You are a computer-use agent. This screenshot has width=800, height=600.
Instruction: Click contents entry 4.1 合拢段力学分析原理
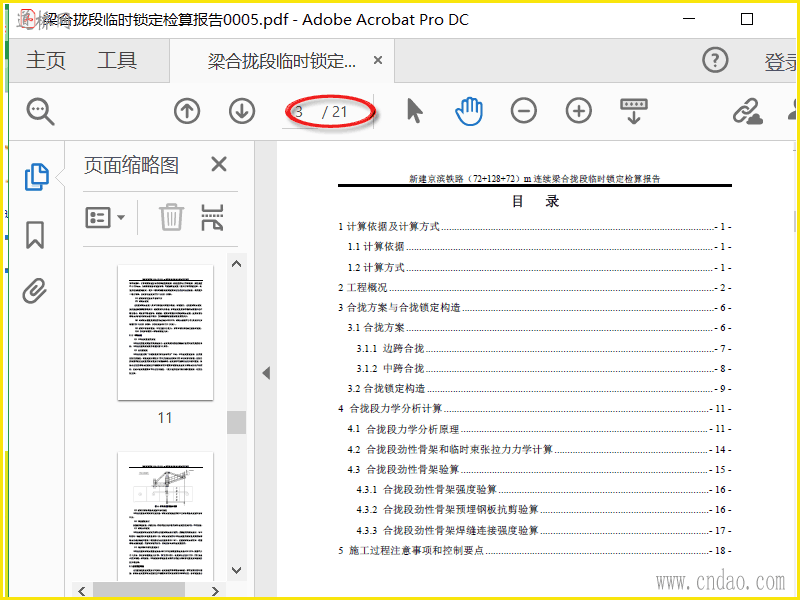coord(539,429)
